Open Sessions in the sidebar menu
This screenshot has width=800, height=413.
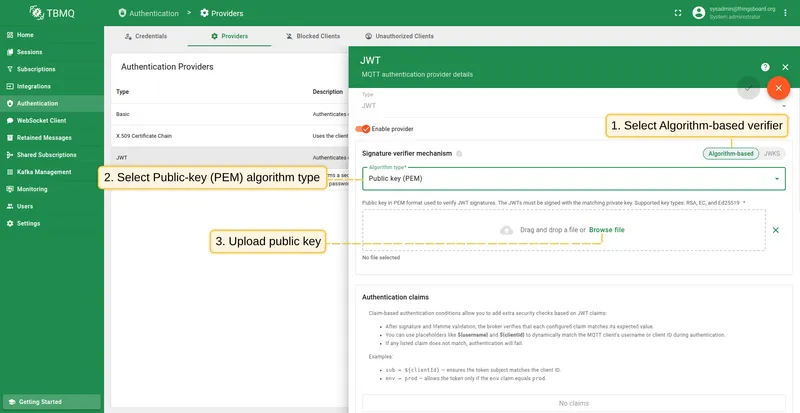(x=52, y=52)
